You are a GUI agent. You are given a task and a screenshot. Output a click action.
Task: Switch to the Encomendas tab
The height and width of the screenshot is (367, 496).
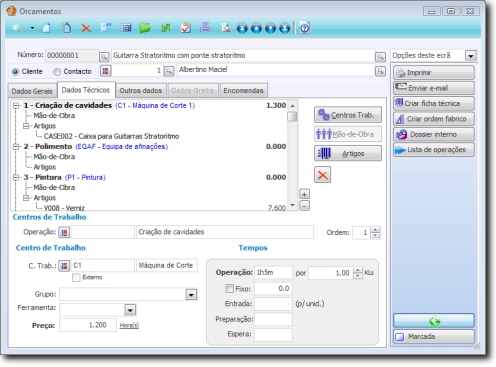243,91
